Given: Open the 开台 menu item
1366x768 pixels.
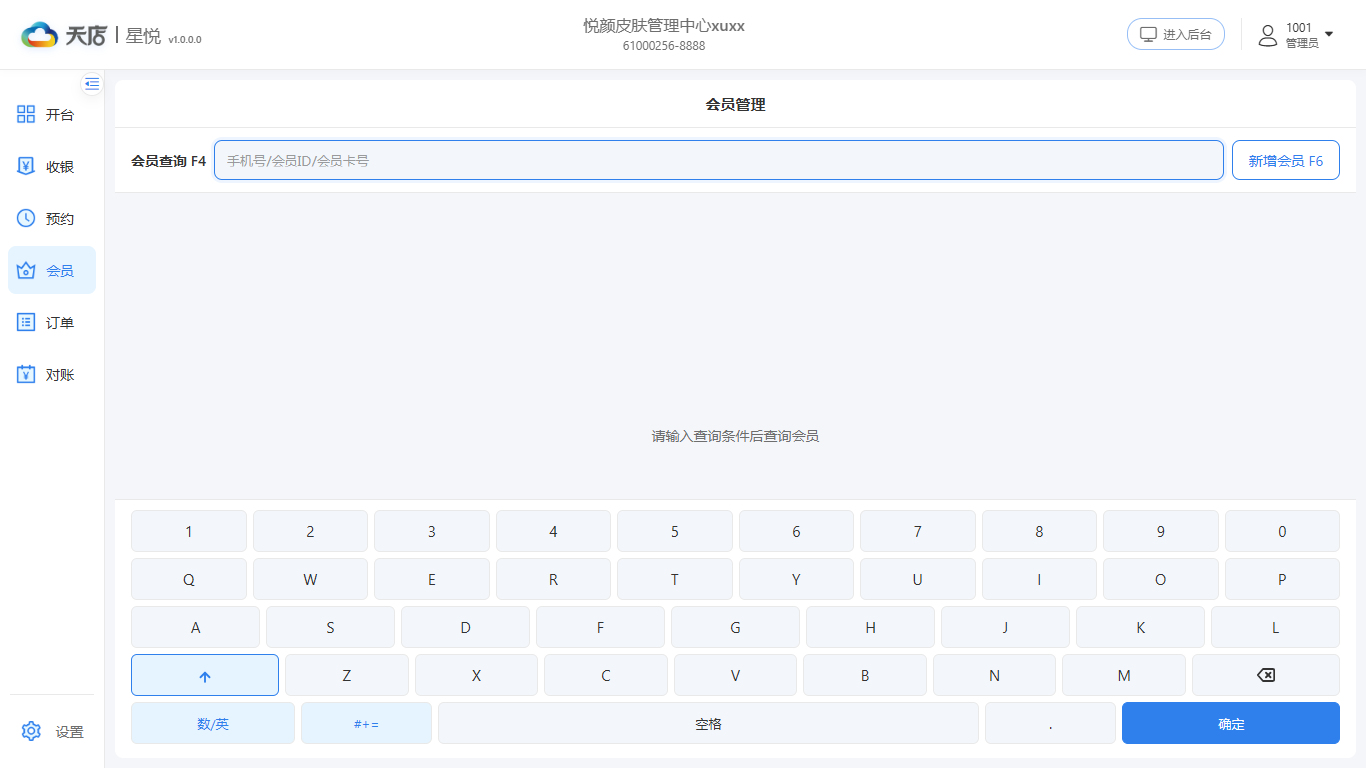Looking at the screenshot, I should tap(52, 115).
